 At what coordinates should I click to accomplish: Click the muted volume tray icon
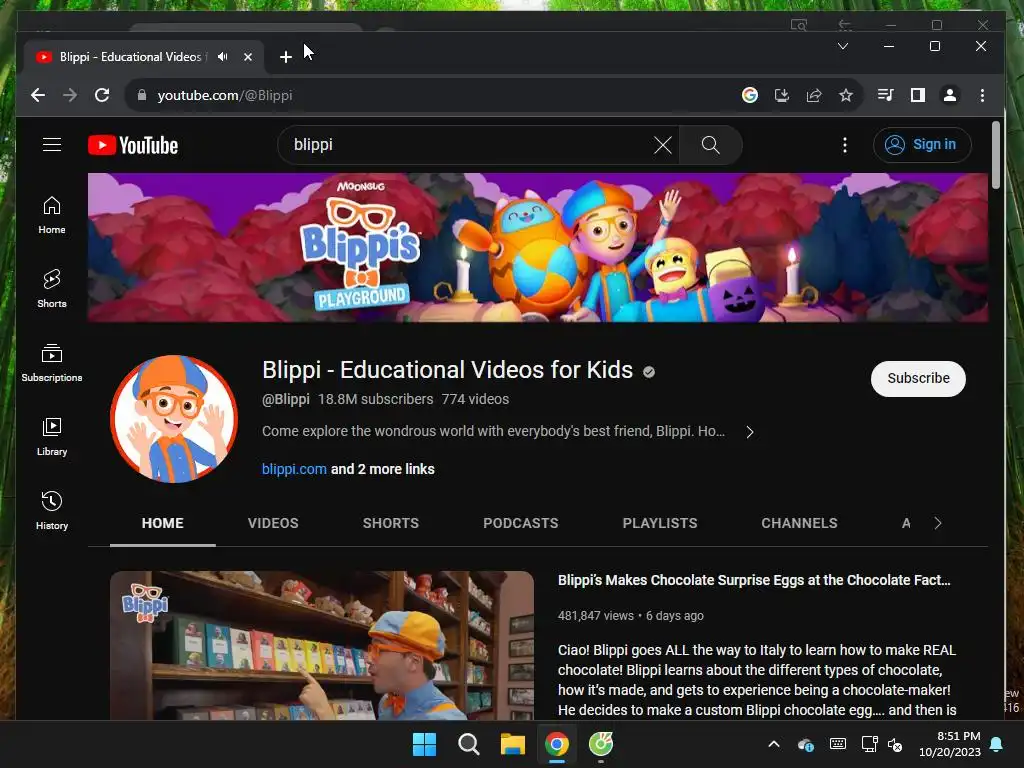pyautogui.click(x=895, y=744)
